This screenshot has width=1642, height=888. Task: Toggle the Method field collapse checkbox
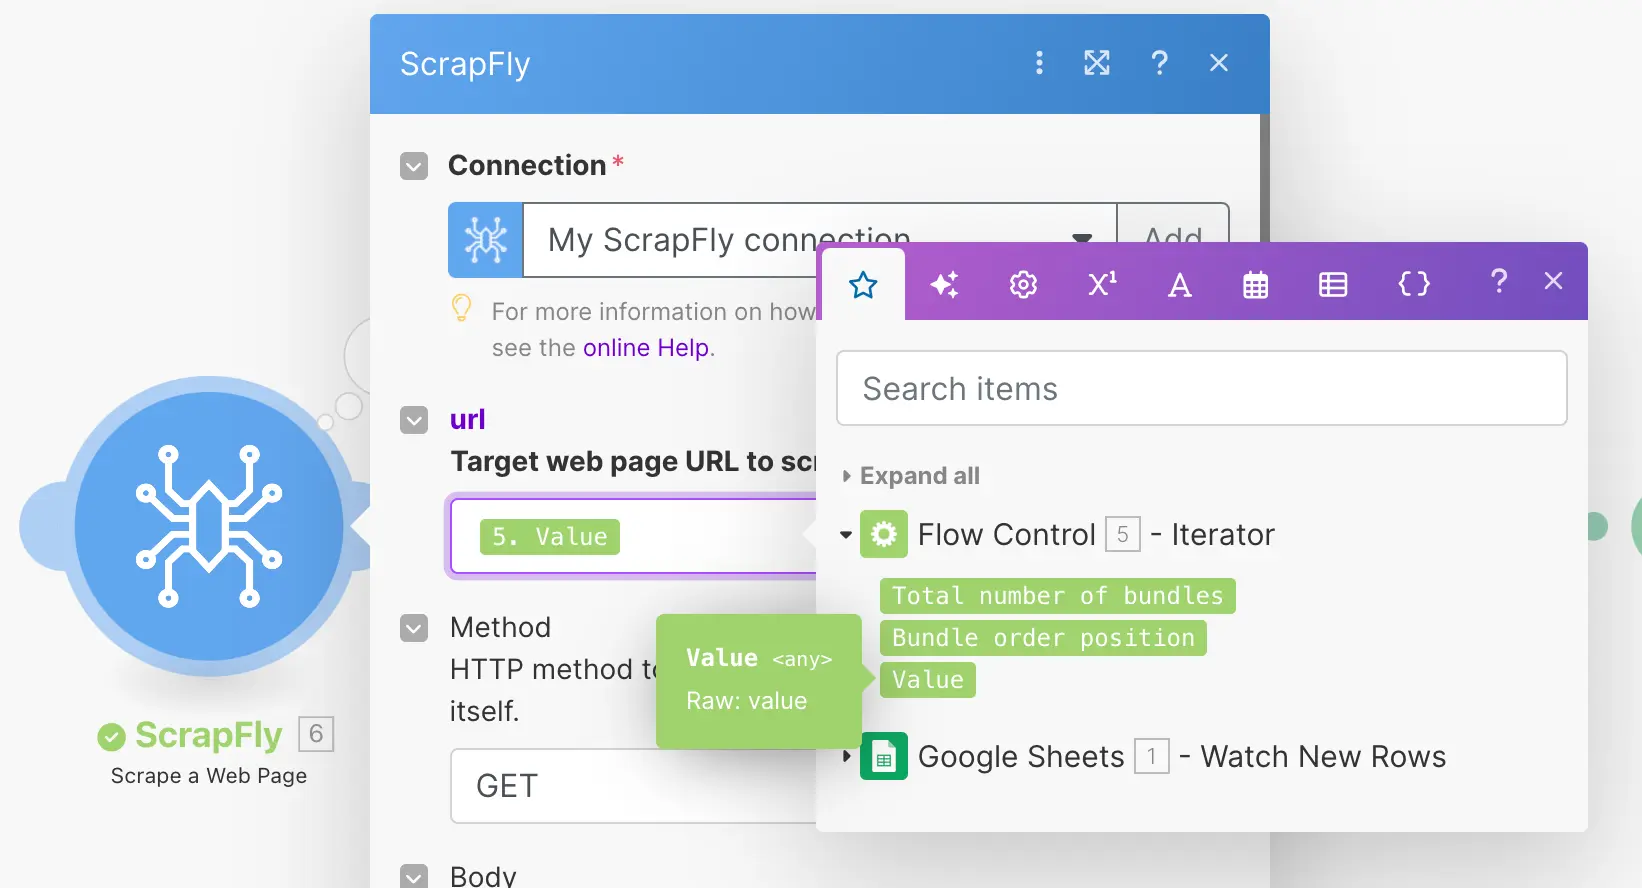pyautogui.click(x=414, y=628)
